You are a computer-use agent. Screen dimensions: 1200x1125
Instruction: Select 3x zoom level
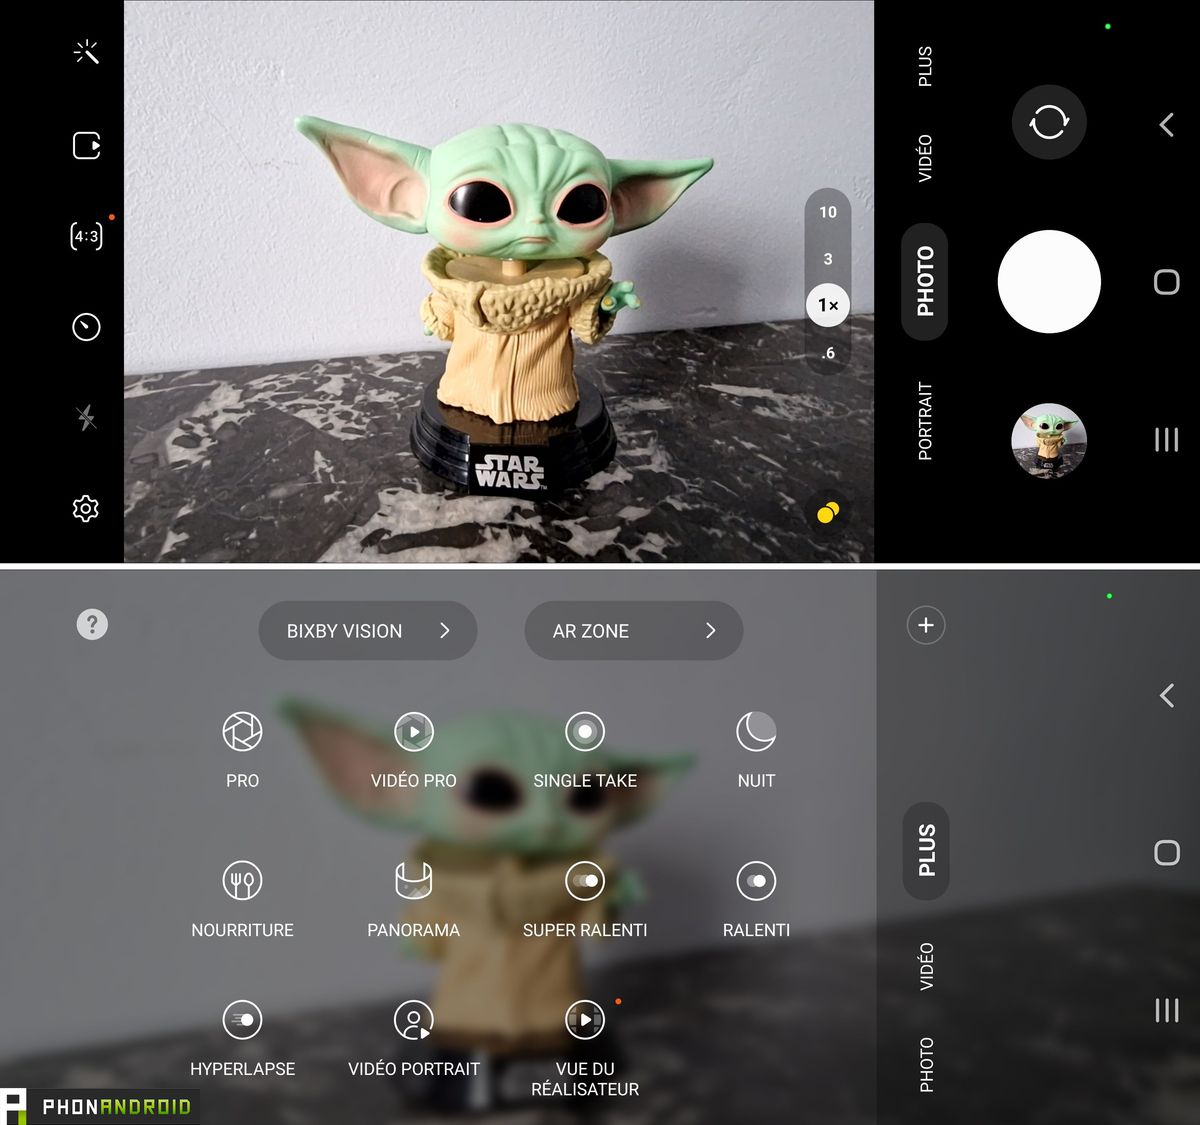point(828,259)
